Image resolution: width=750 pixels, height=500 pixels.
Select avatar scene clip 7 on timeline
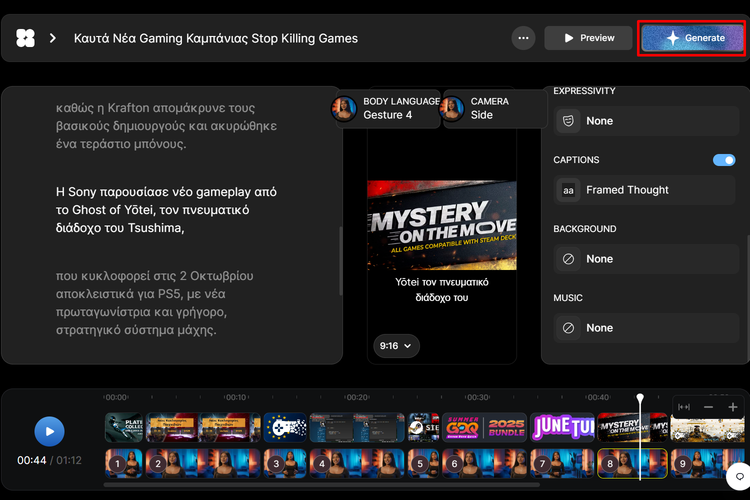click(562, 463)
